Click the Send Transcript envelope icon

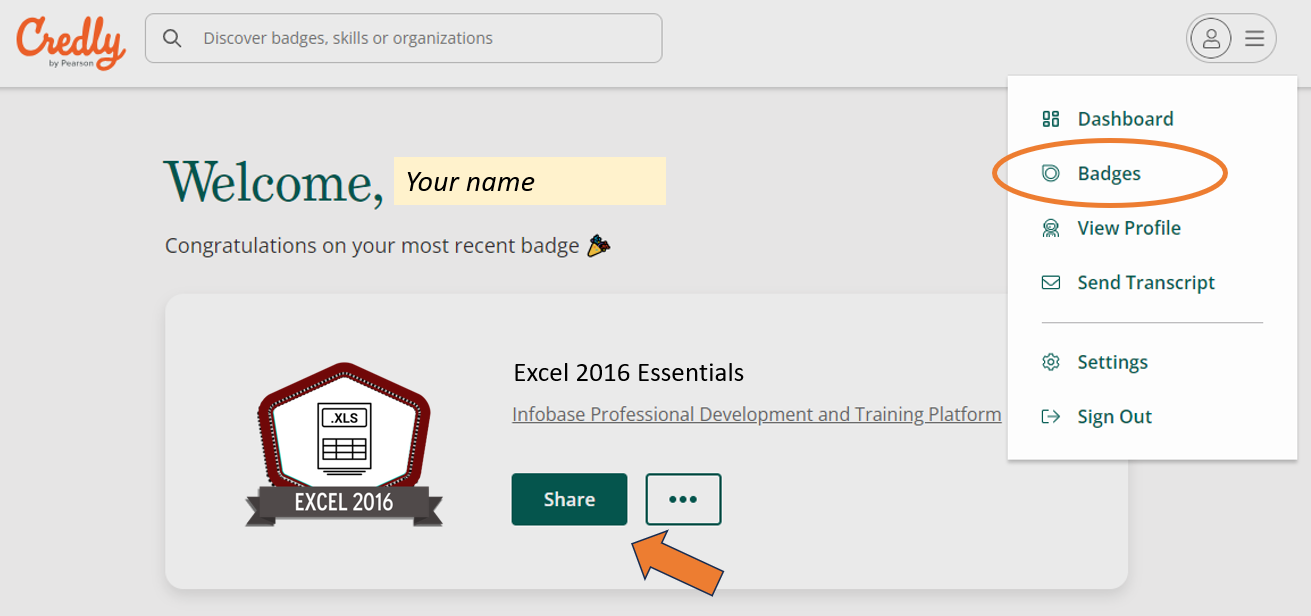pyautogui.click(x=1050, y=283)
